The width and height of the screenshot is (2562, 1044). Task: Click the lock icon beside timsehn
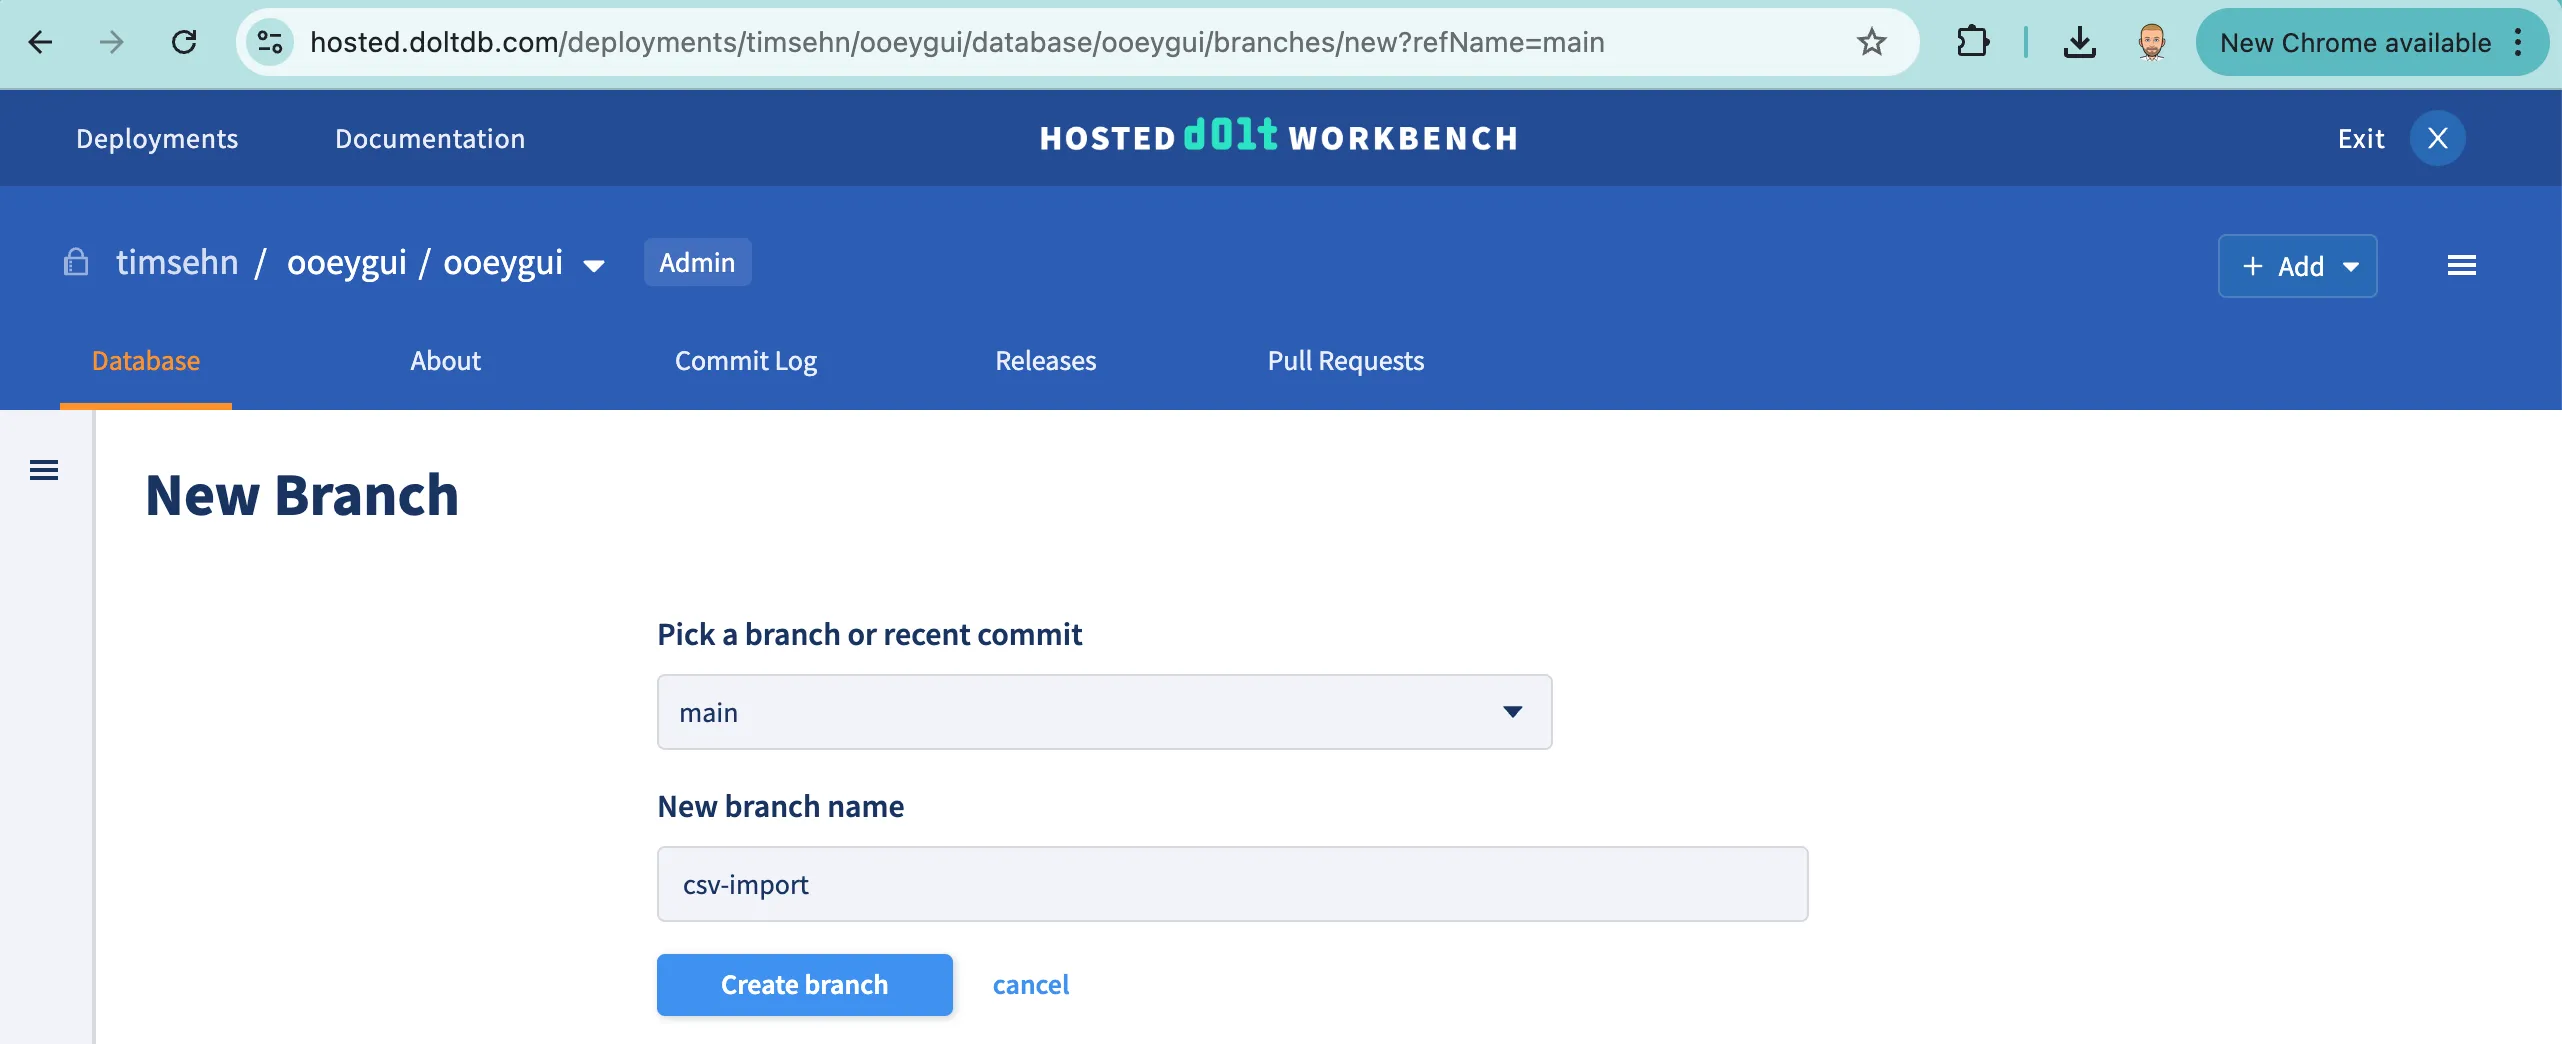click(x=76, y=262)
